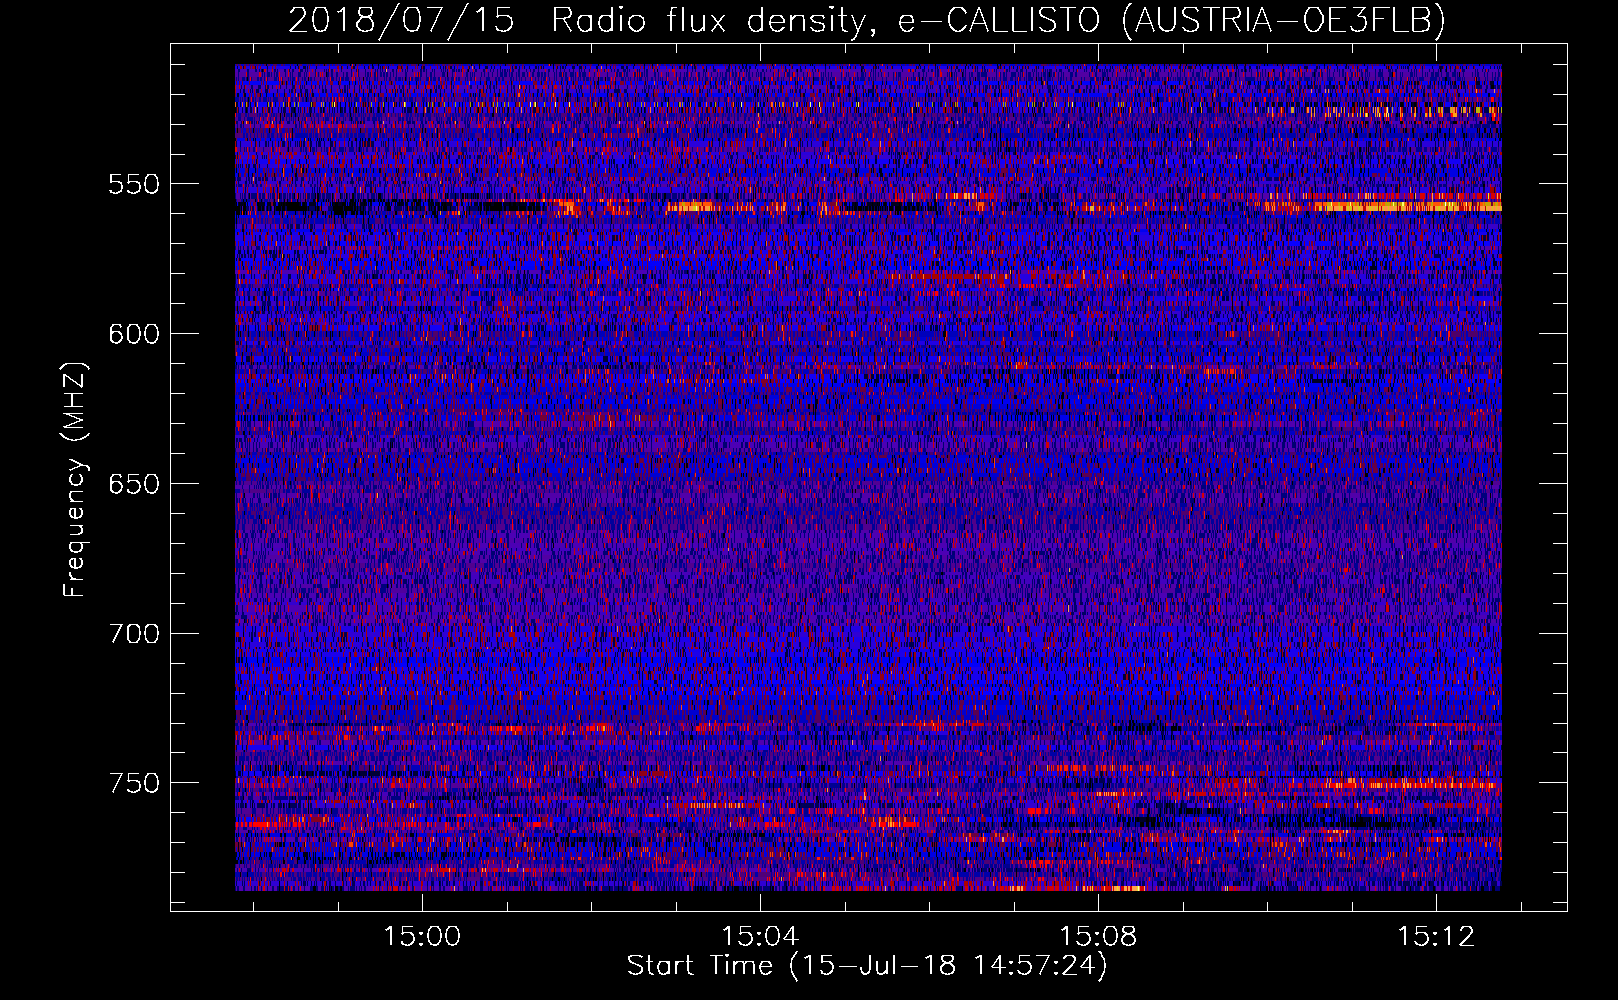This screenshot has width=1618, height=1000.
Task: Click the 'Frequency (MHZ)' axis label
Action: click(x=75, y=480)
